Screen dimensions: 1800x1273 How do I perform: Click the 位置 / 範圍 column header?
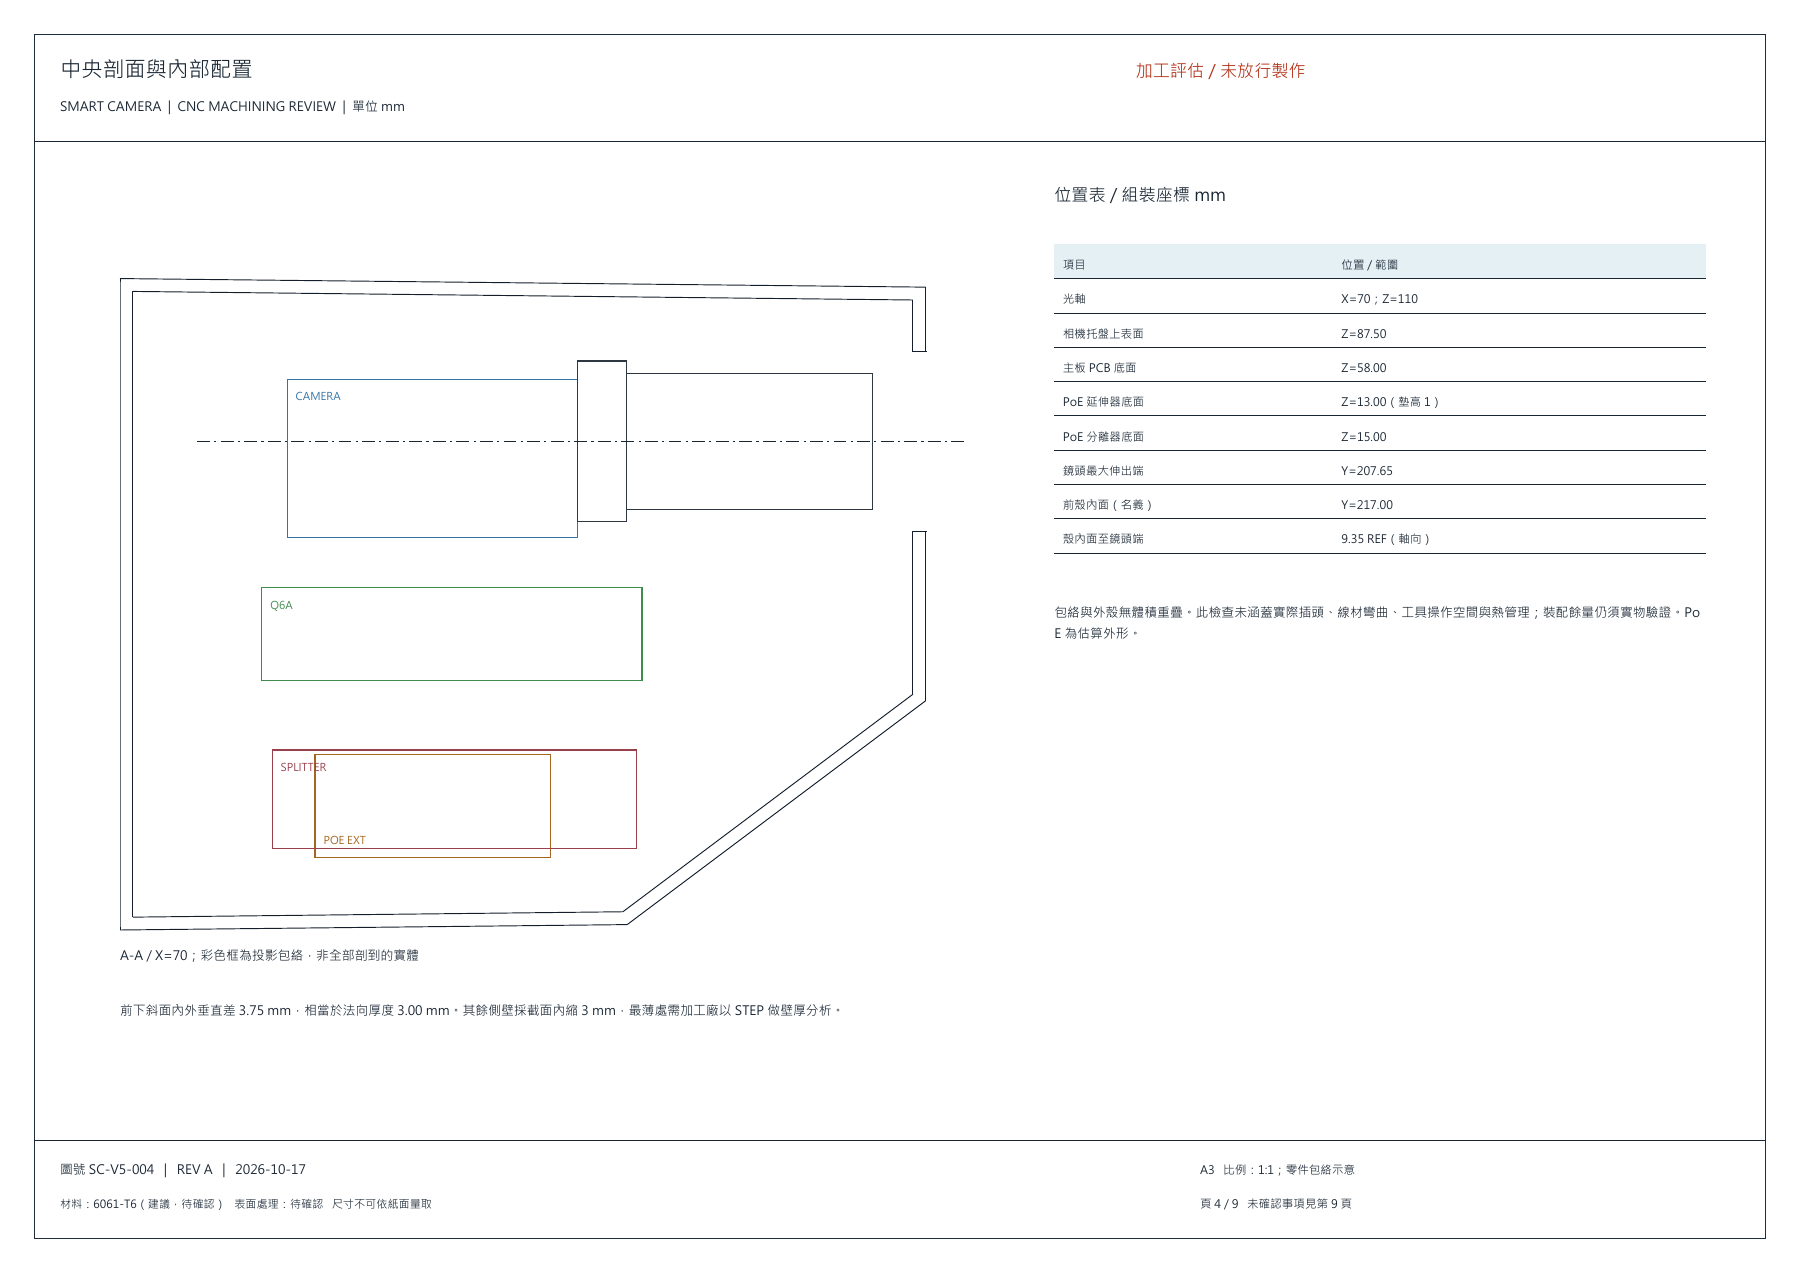(1369, 265)
